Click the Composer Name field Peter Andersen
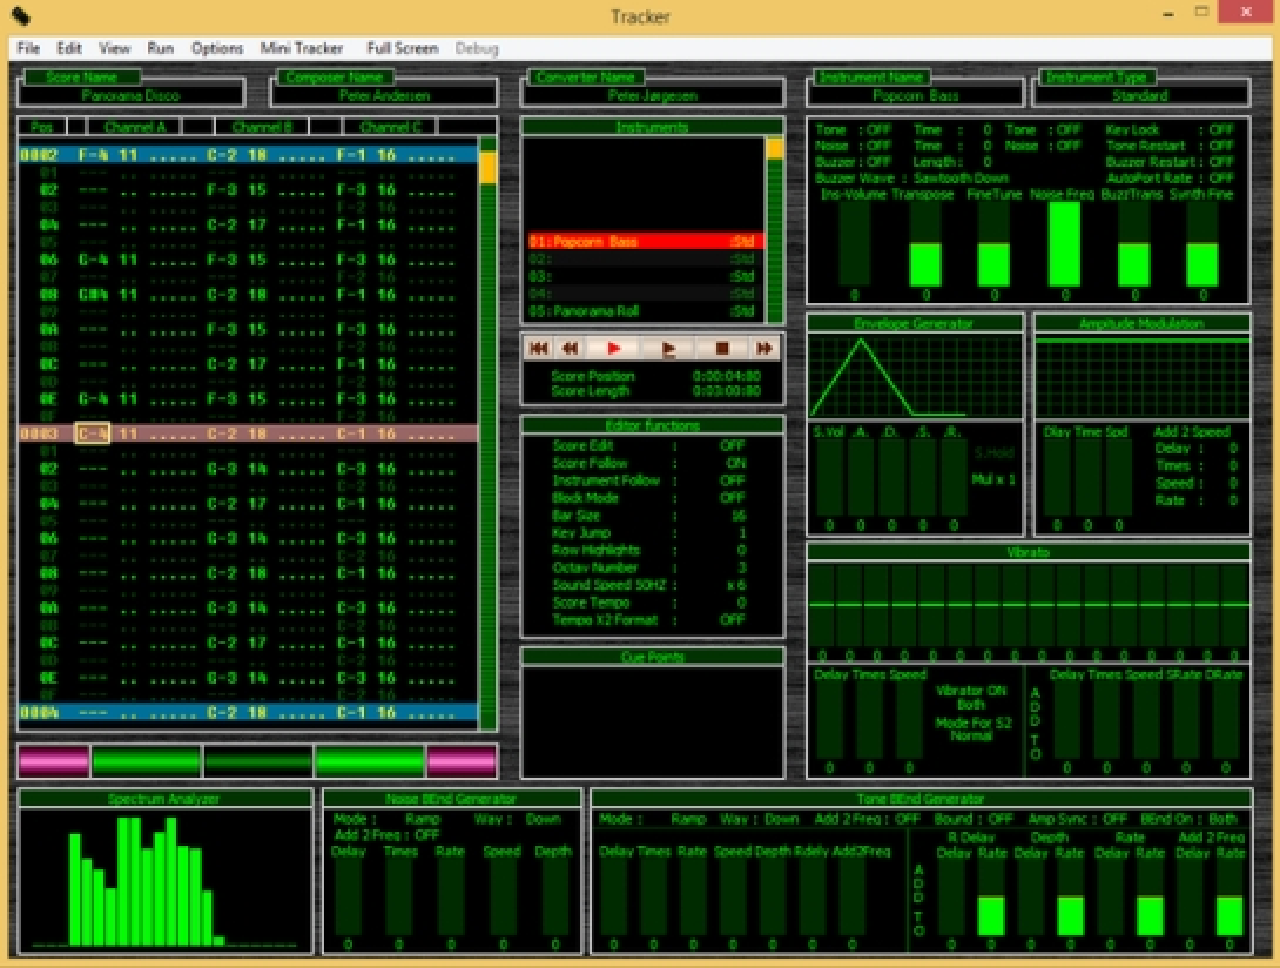Viewport: 1280px width, 968px height. 384,95
